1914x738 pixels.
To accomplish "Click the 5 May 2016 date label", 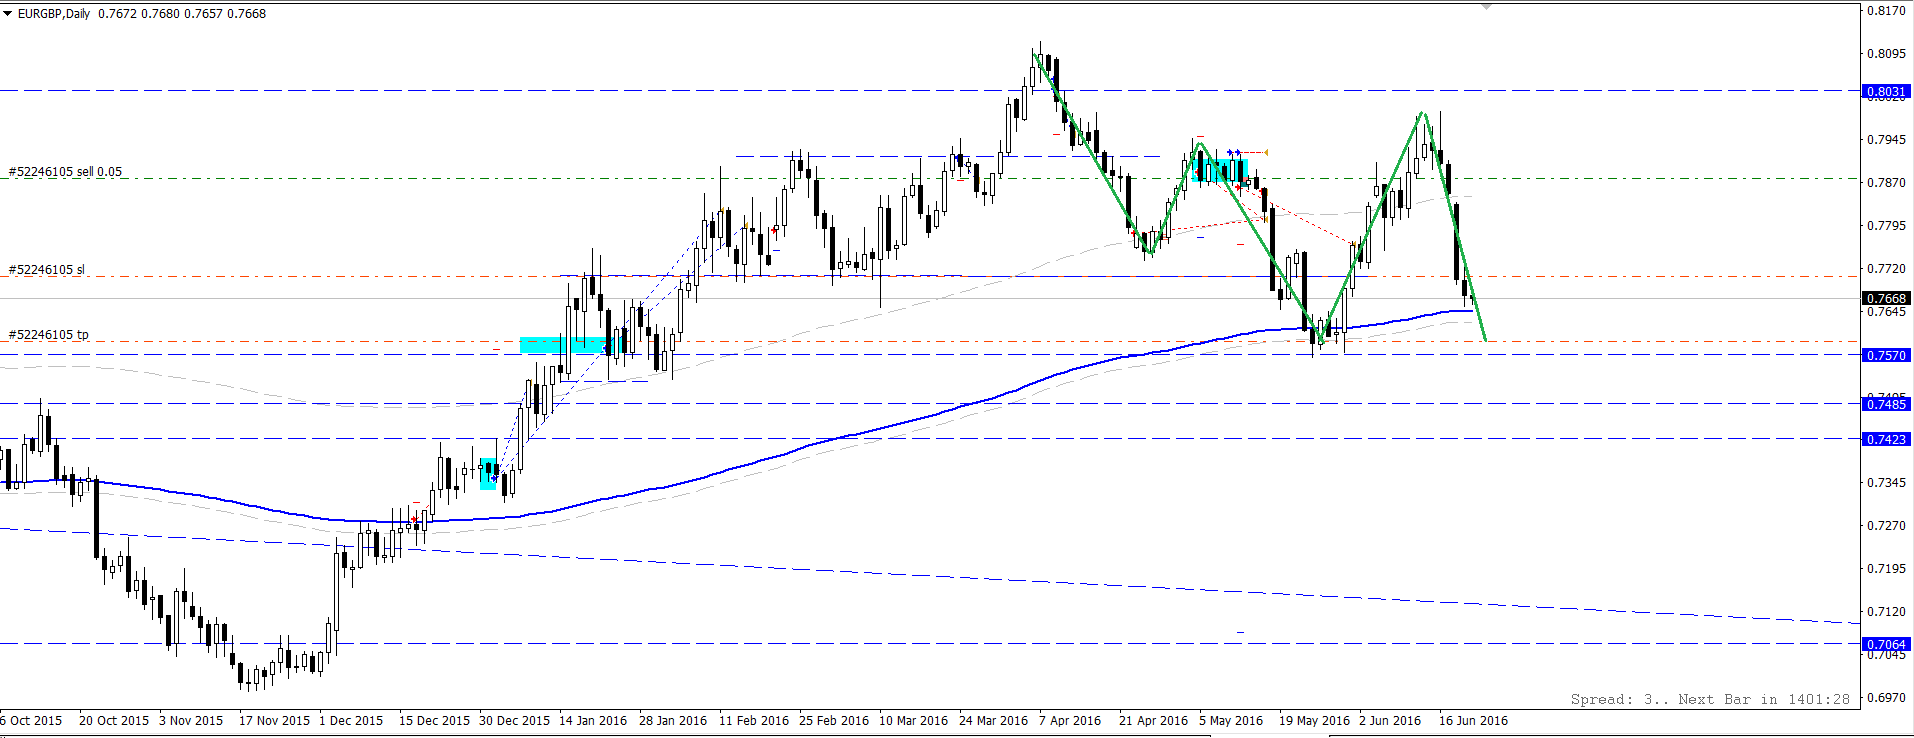I will point(1231,721).
